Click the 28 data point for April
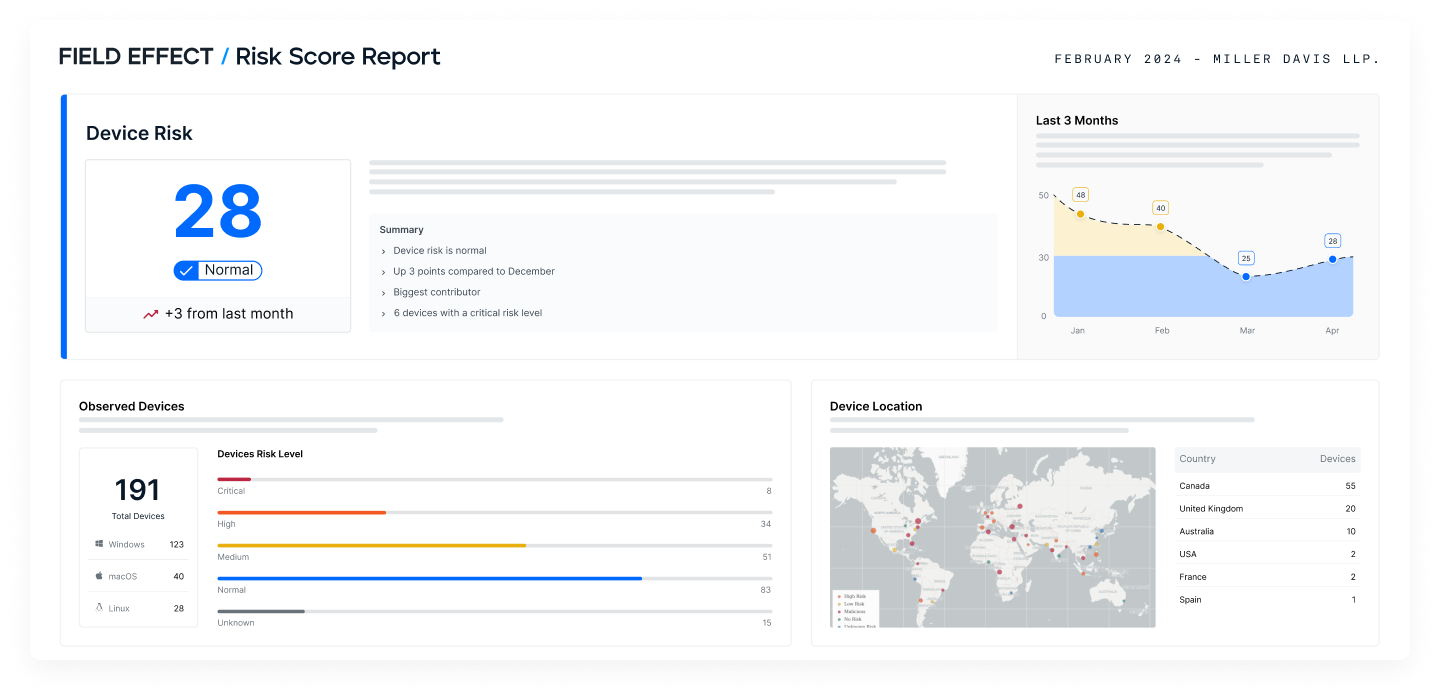 [x=1332, y=259]
